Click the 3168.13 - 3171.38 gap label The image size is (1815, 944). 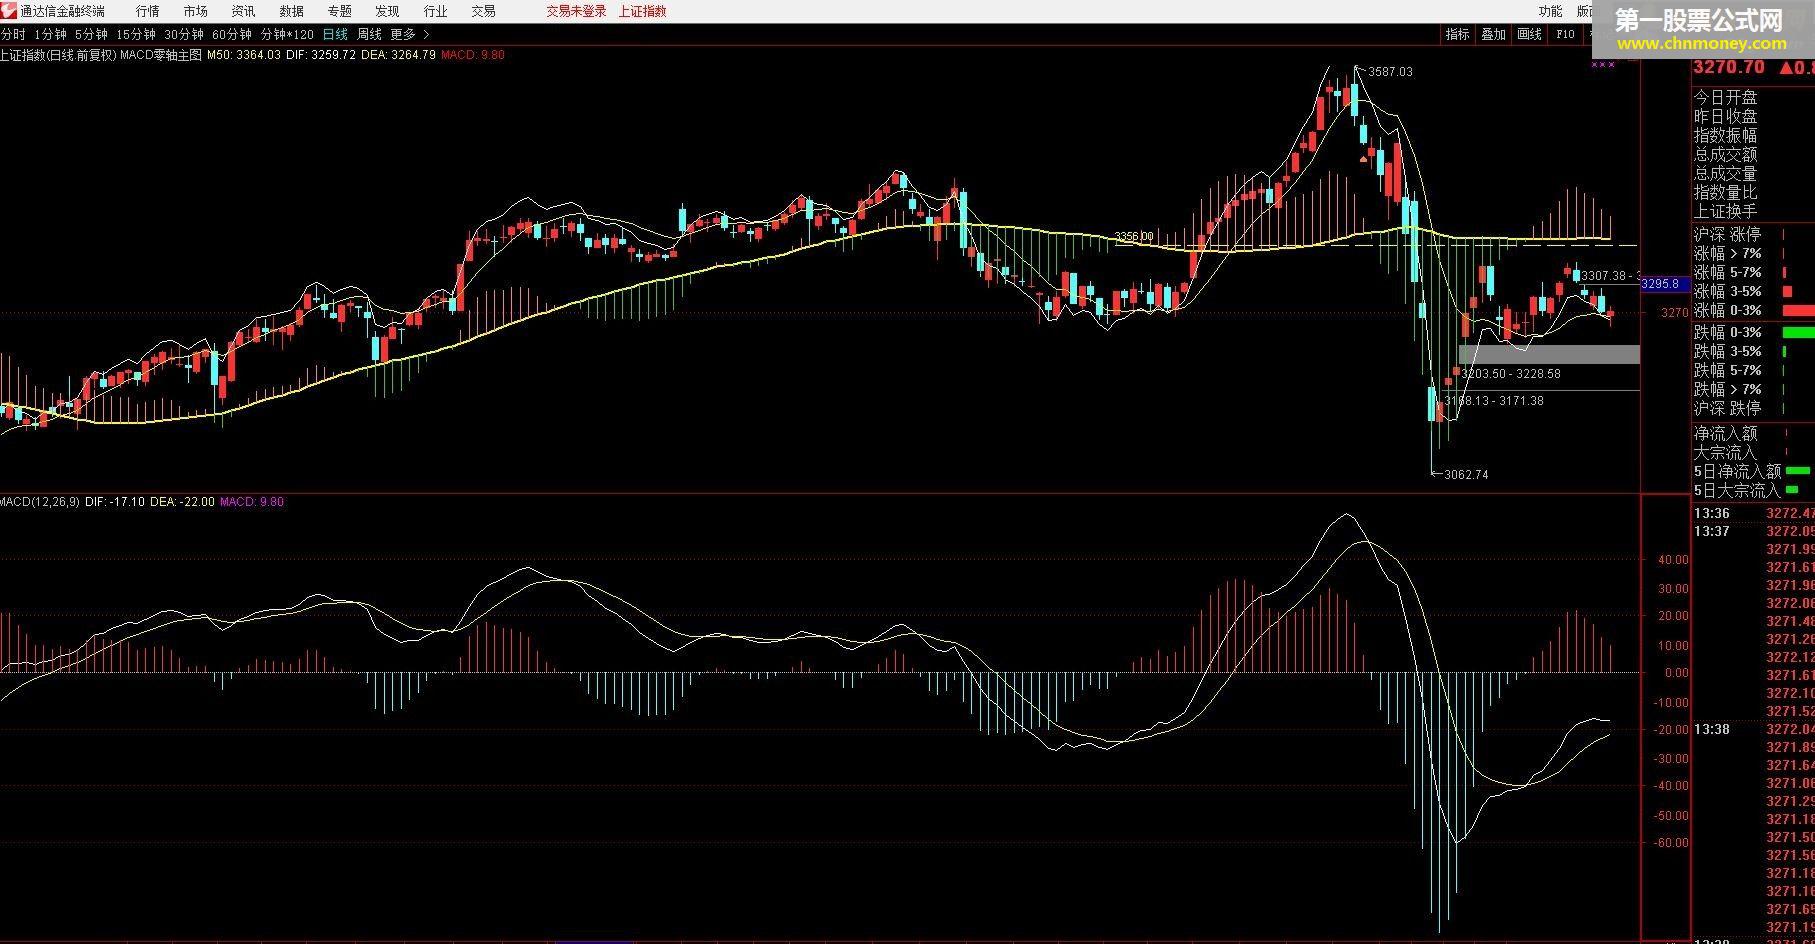[1494, 400]
